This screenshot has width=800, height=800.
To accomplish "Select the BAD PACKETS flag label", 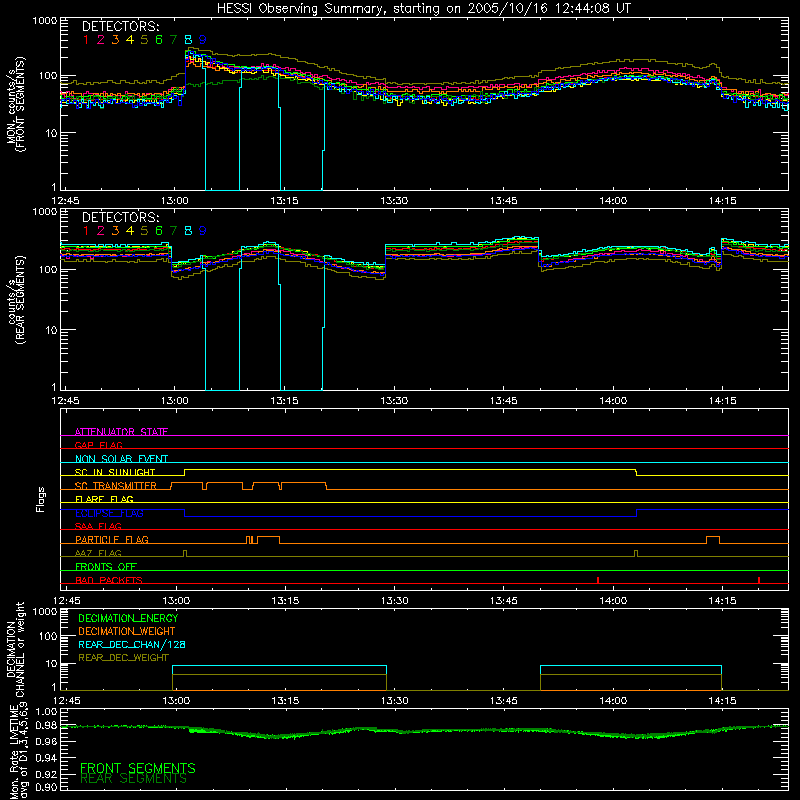I will (109, 580).
